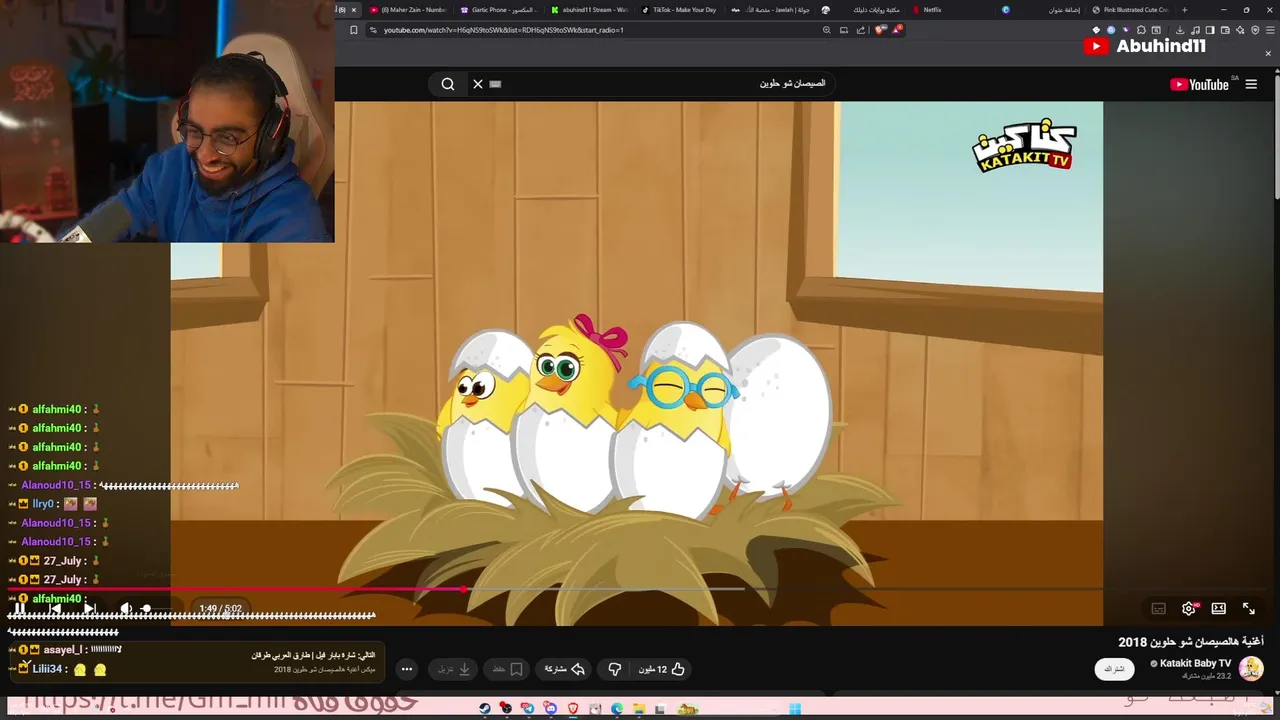Open a new browser tab with plus

pyautogui.click(x=1185, y=10)
